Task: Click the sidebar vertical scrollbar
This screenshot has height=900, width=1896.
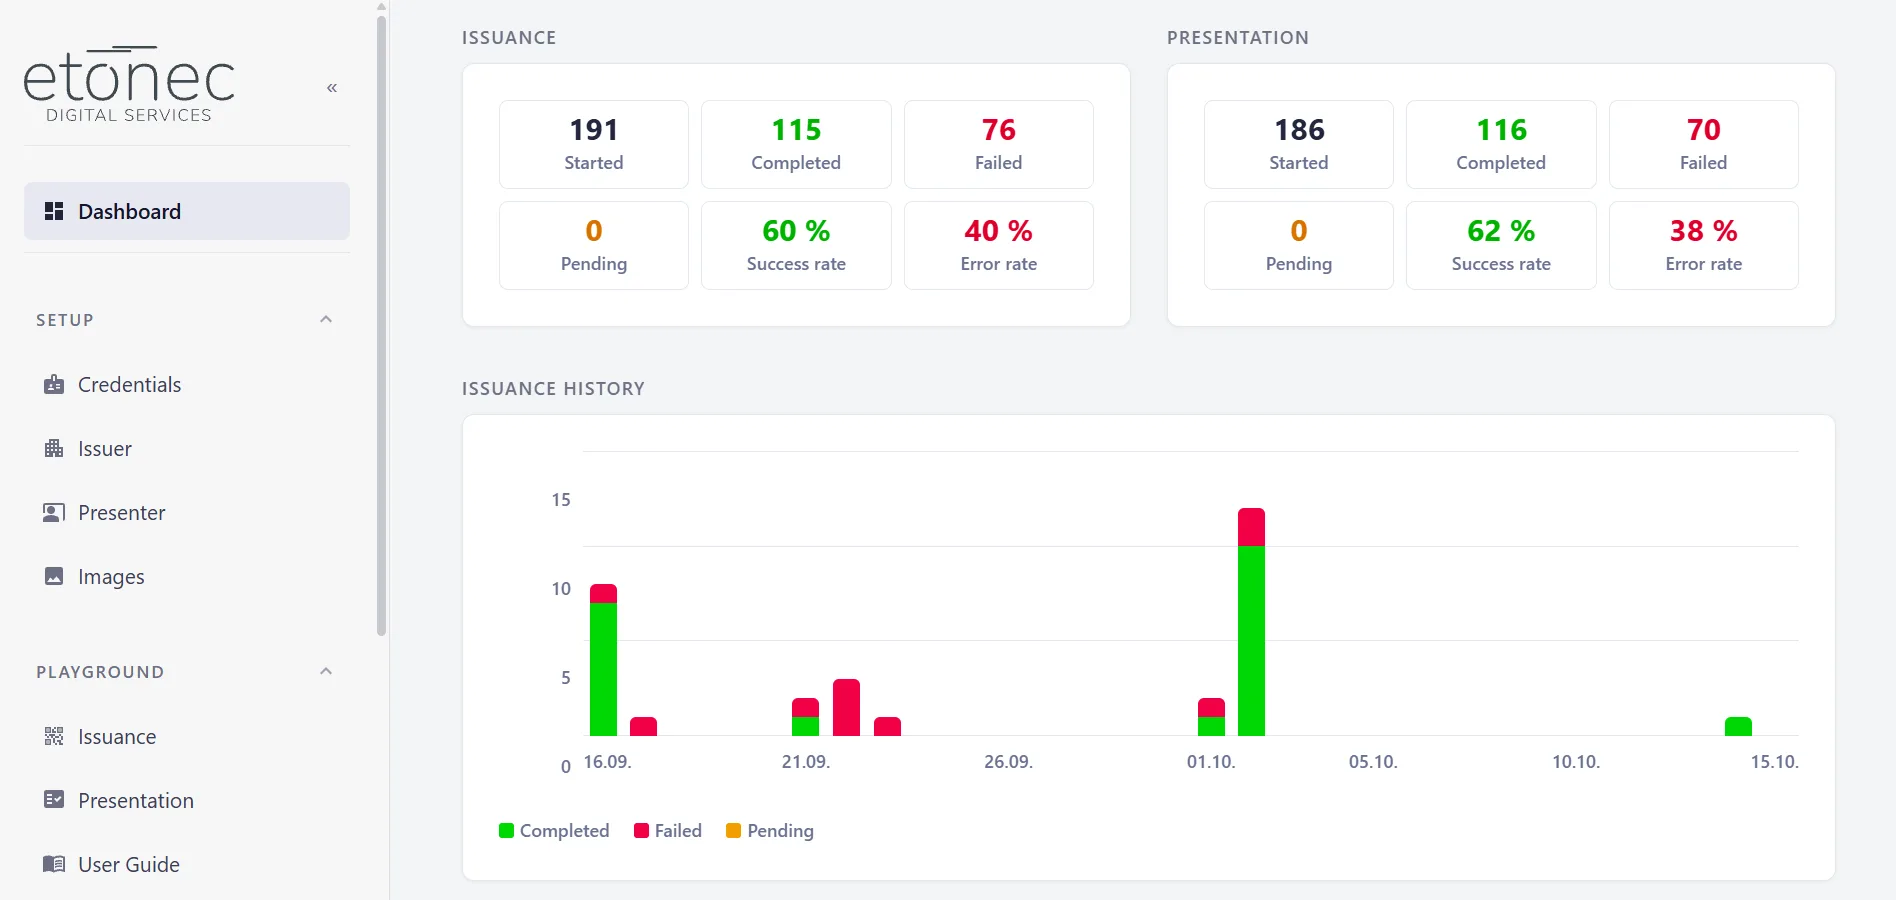Action: click(381, 325)
